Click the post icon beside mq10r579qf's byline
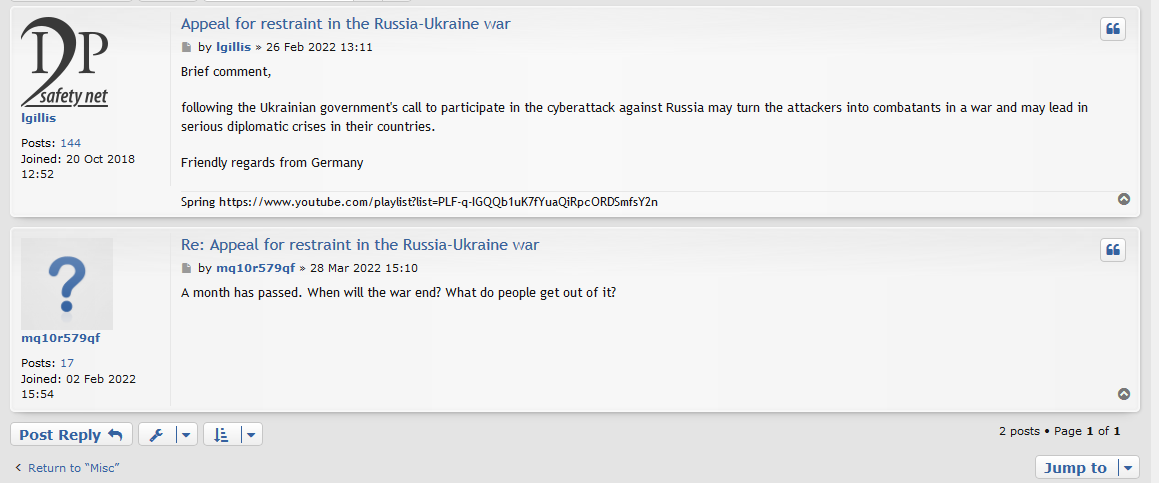Image resolution: width=1159 pixels, height=483 pixels. click(186, 268)
